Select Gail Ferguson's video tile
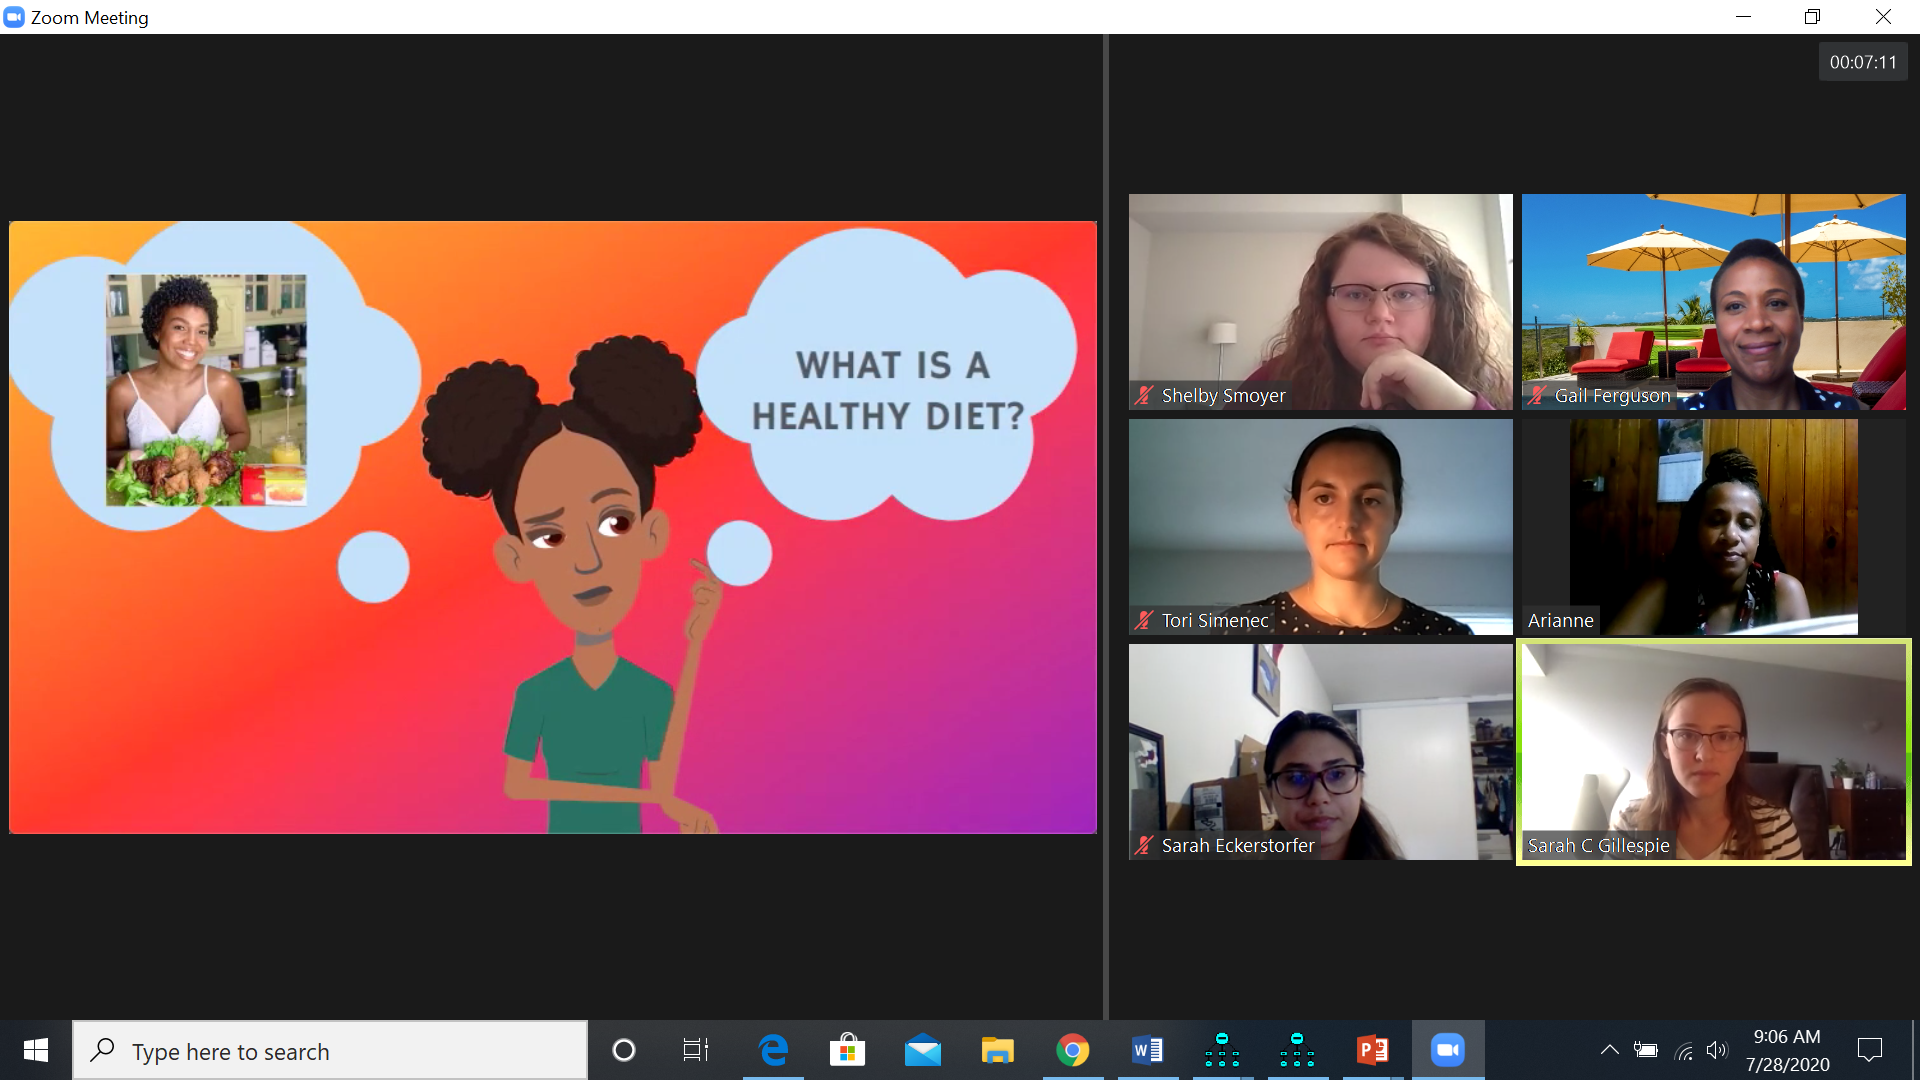1920x1080 pixels. tap(1713, 302)
